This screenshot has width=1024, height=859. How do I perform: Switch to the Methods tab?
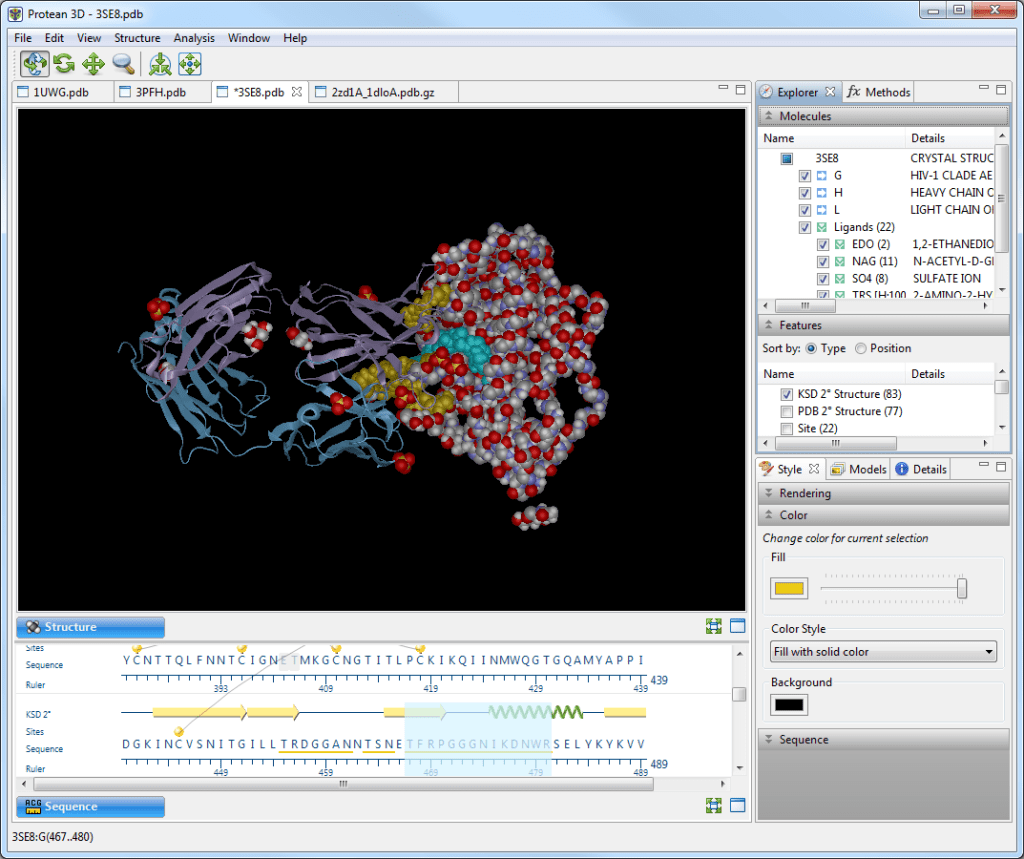(x=879, y=92)
